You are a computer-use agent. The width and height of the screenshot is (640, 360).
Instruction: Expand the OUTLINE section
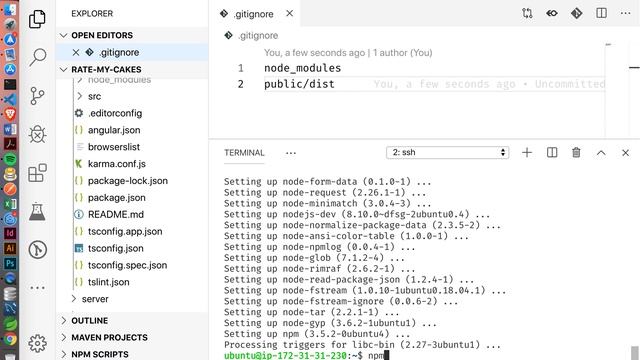point(89,321)
